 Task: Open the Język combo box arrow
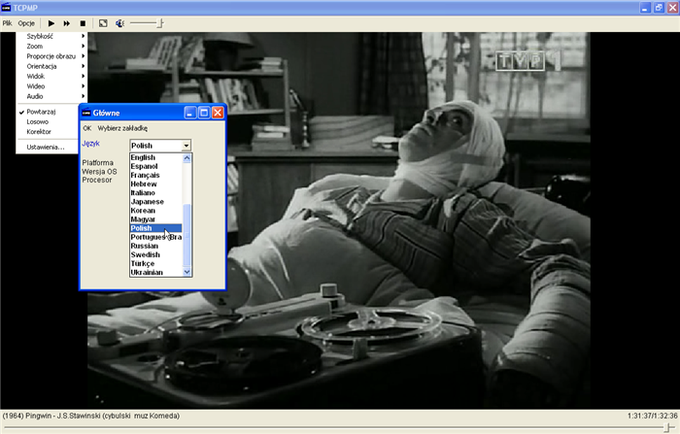186,146
